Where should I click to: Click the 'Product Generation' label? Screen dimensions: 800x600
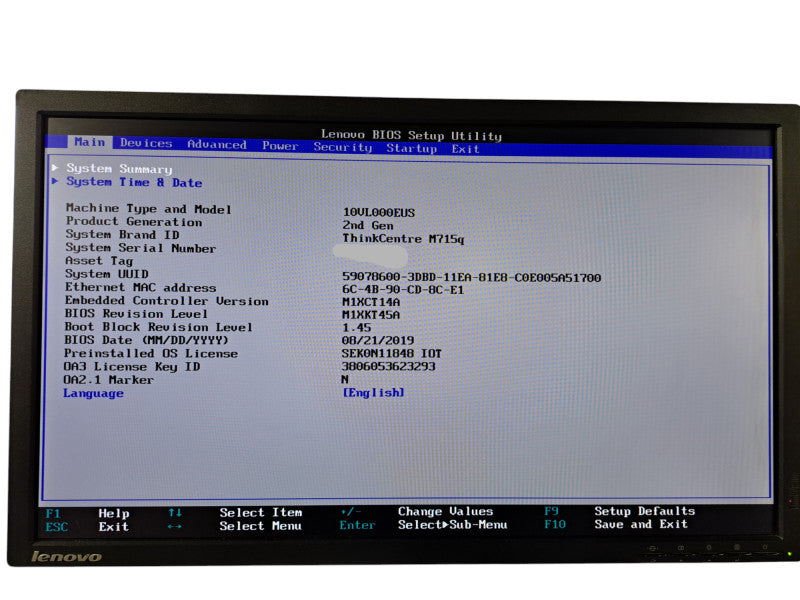point(134,221)
